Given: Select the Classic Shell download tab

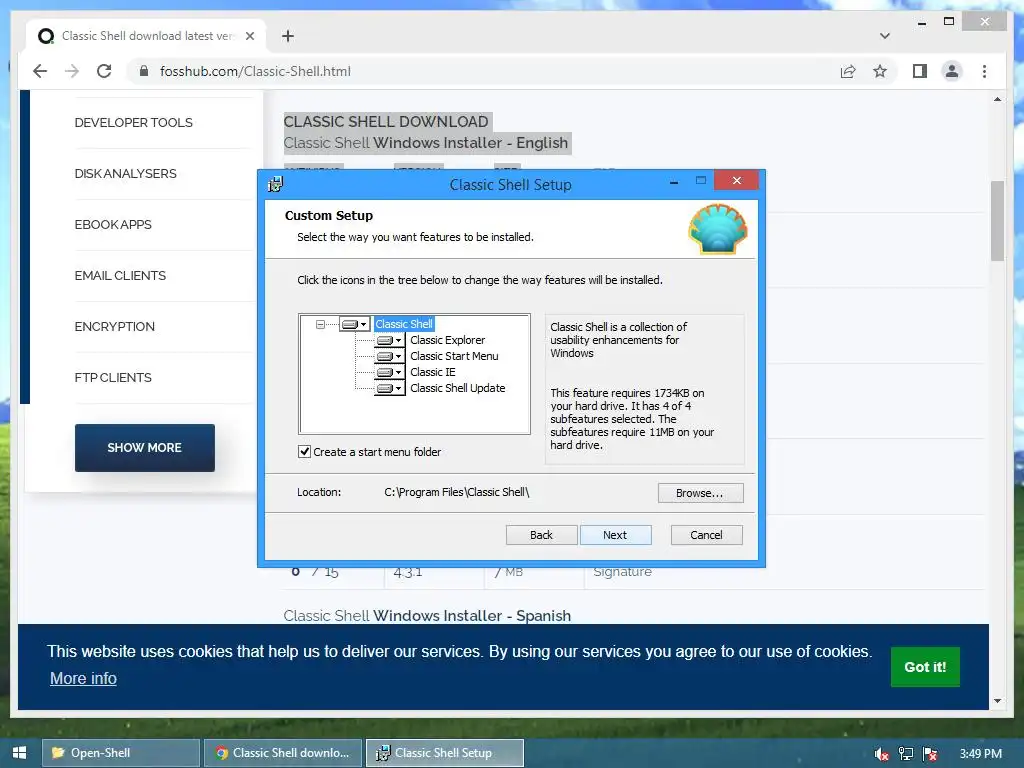Looking at the screenshot, I should coord(146,36).
